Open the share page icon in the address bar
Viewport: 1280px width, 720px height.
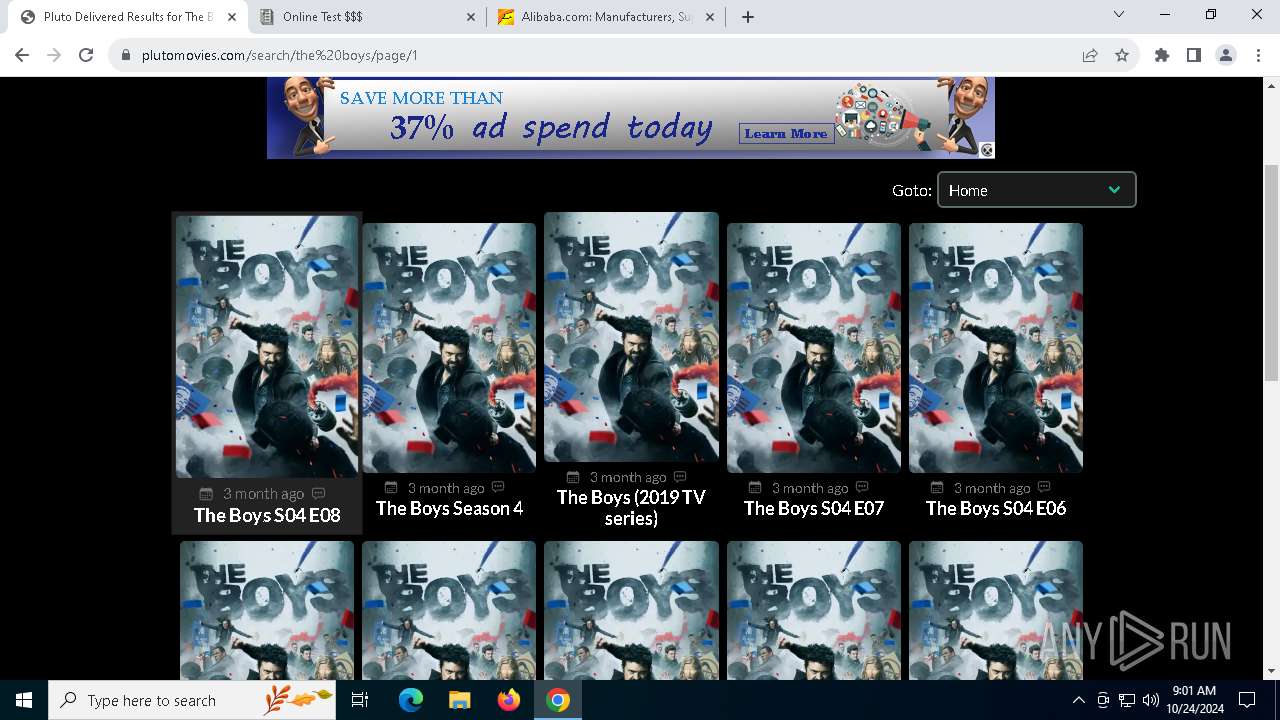[1090, 55]
